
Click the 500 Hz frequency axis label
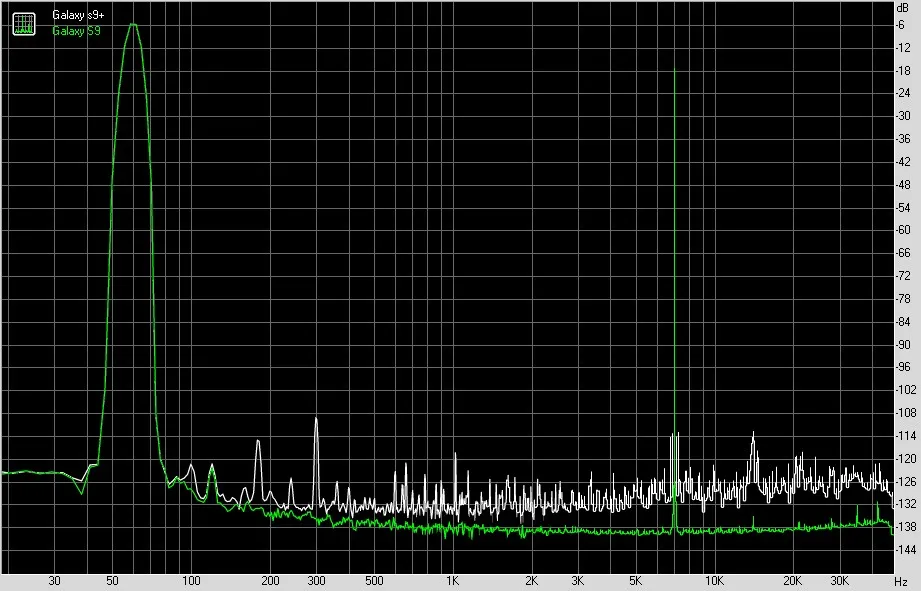(x=374, y=580)
